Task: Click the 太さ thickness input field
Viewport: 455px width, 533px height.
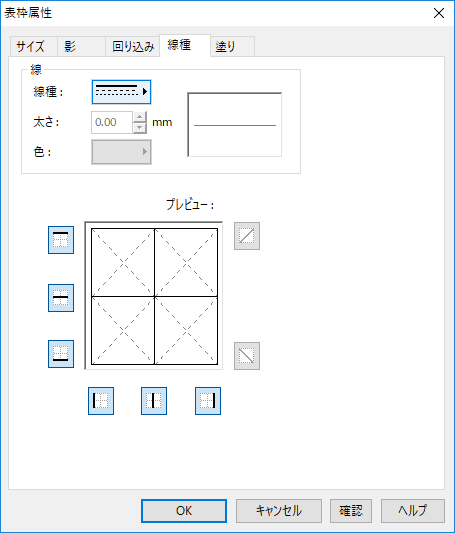Action: 112,122
